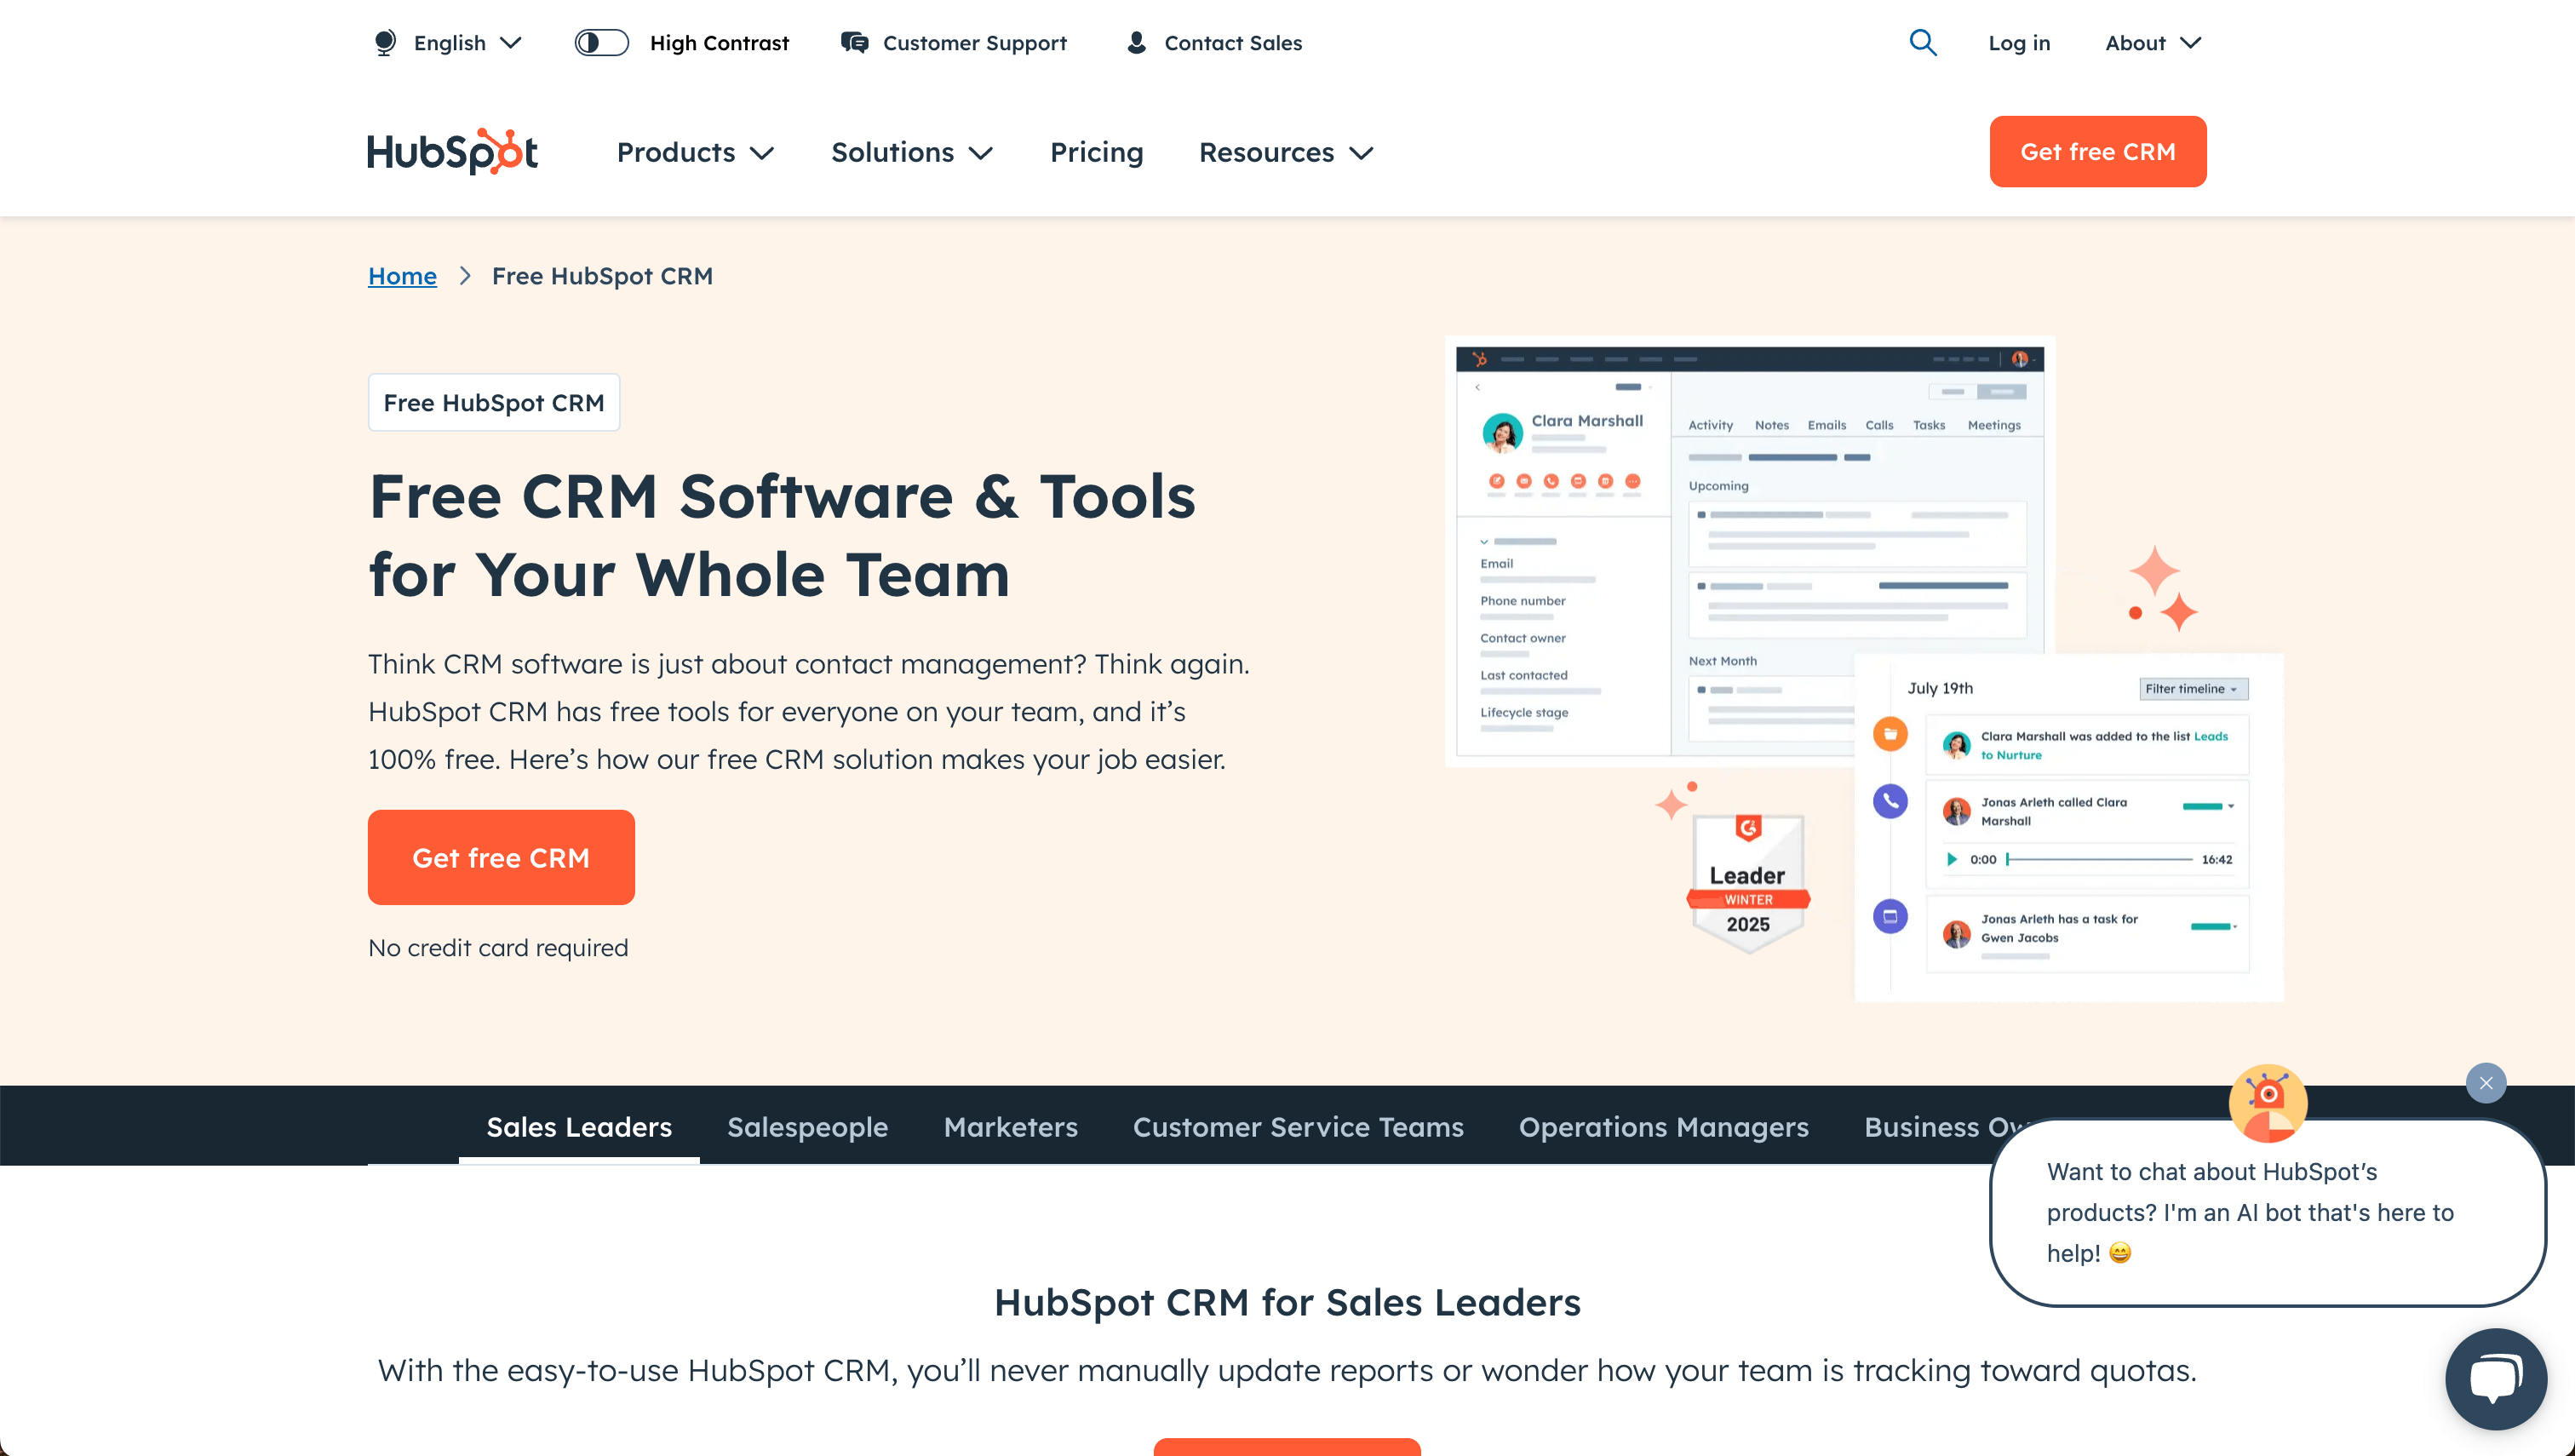Open the Customer Service Teams tab

(x=1298, y=1127)
